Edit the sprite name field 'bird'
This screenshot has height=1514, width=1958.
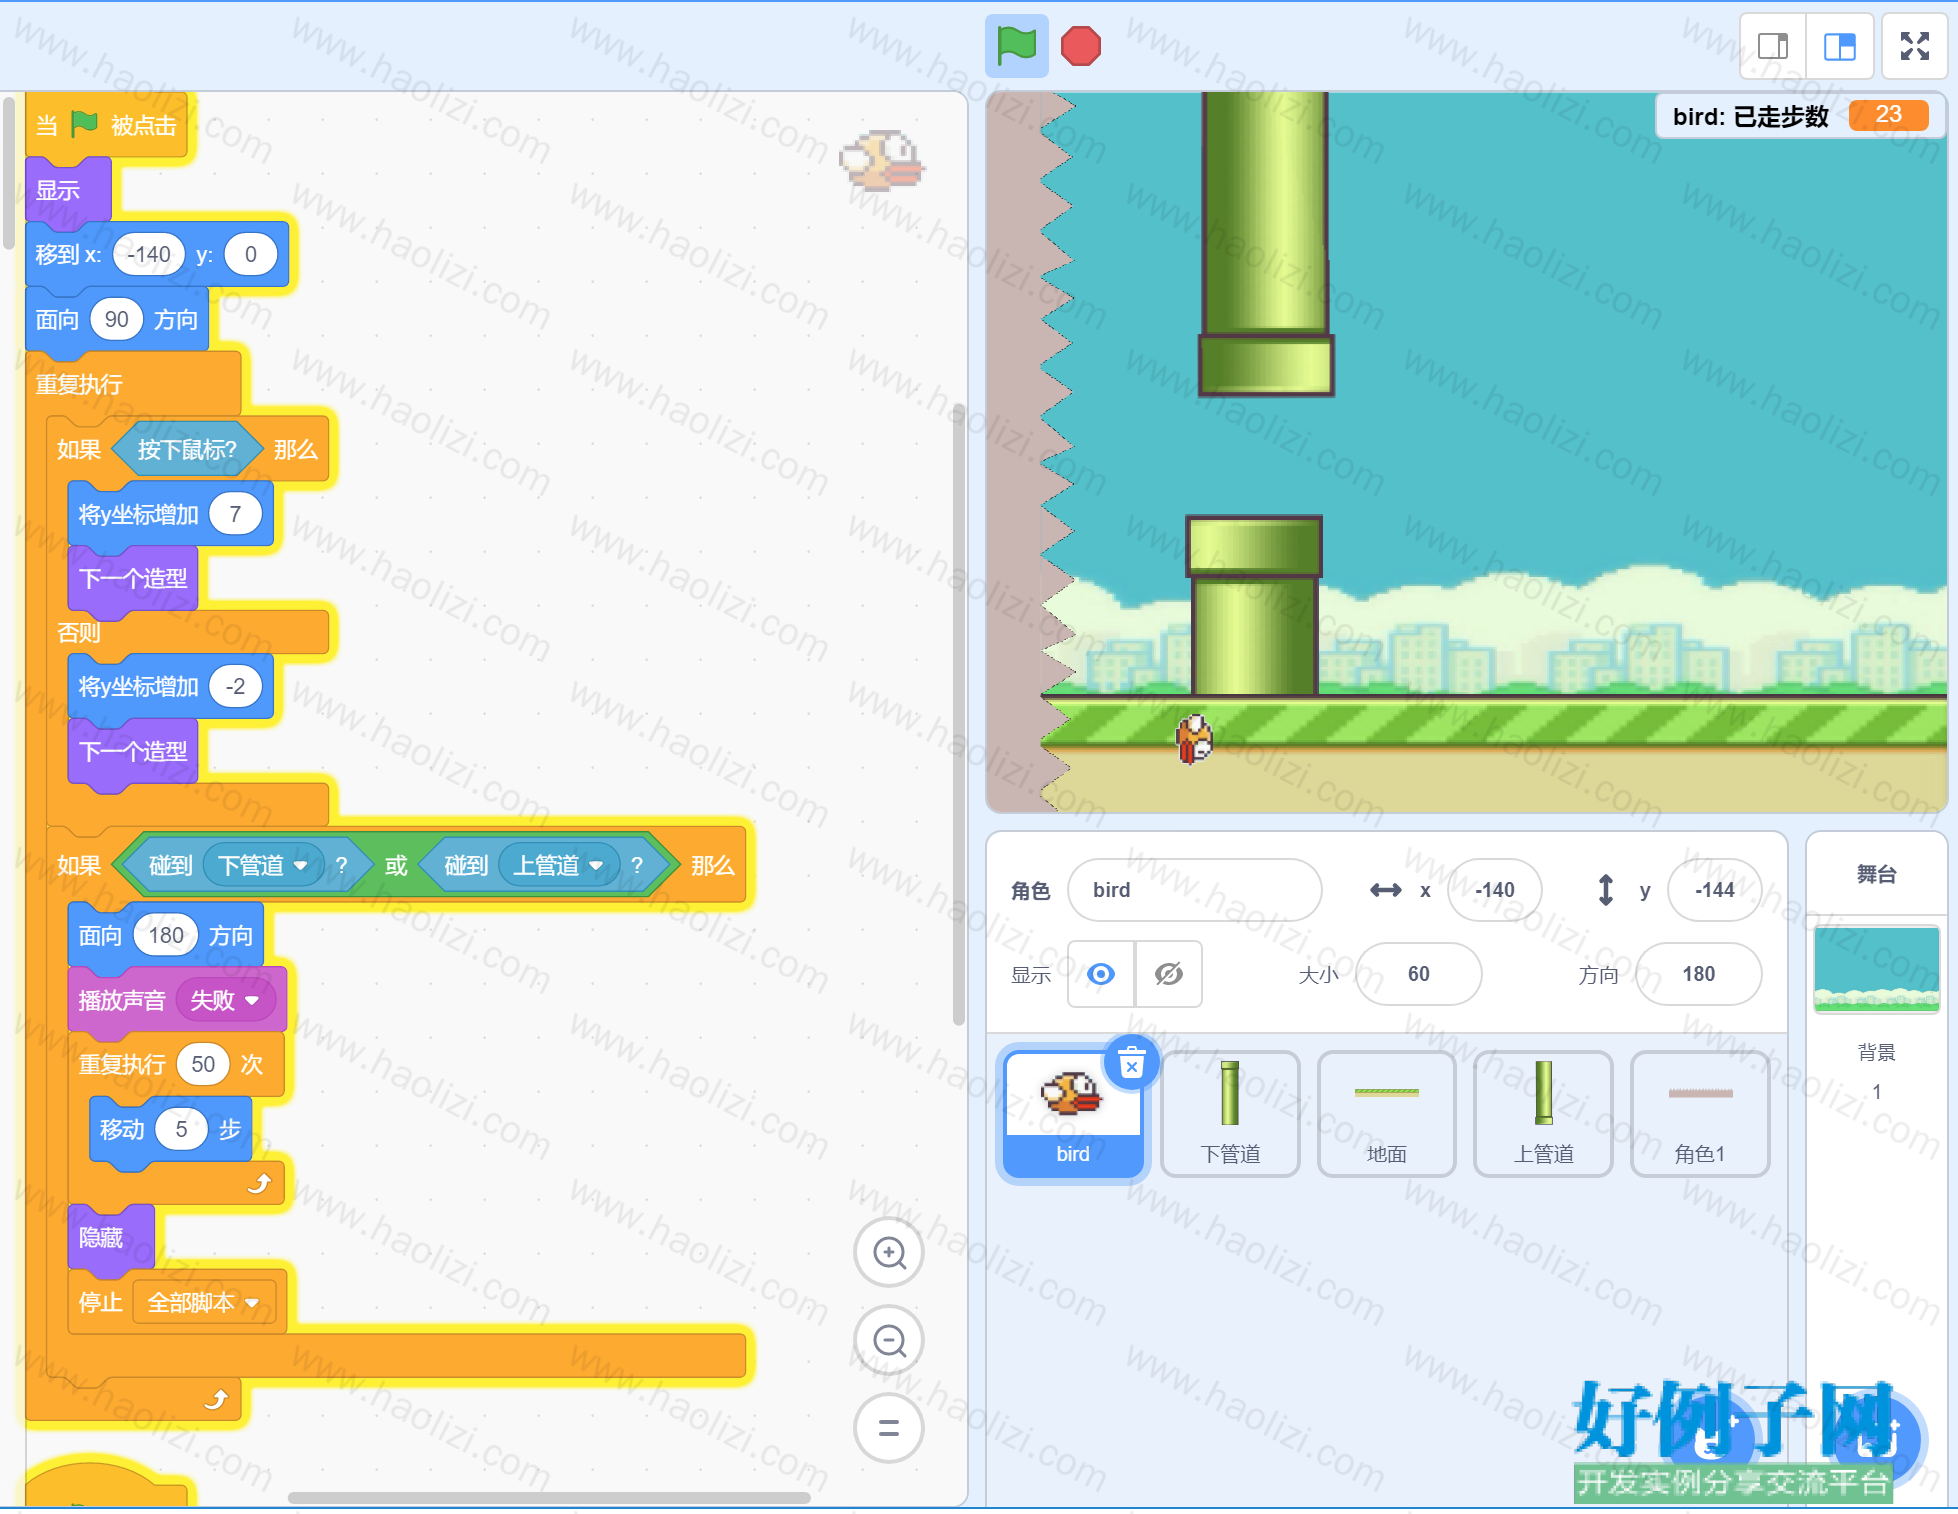pyautogui.click(x=1194, y=890)
